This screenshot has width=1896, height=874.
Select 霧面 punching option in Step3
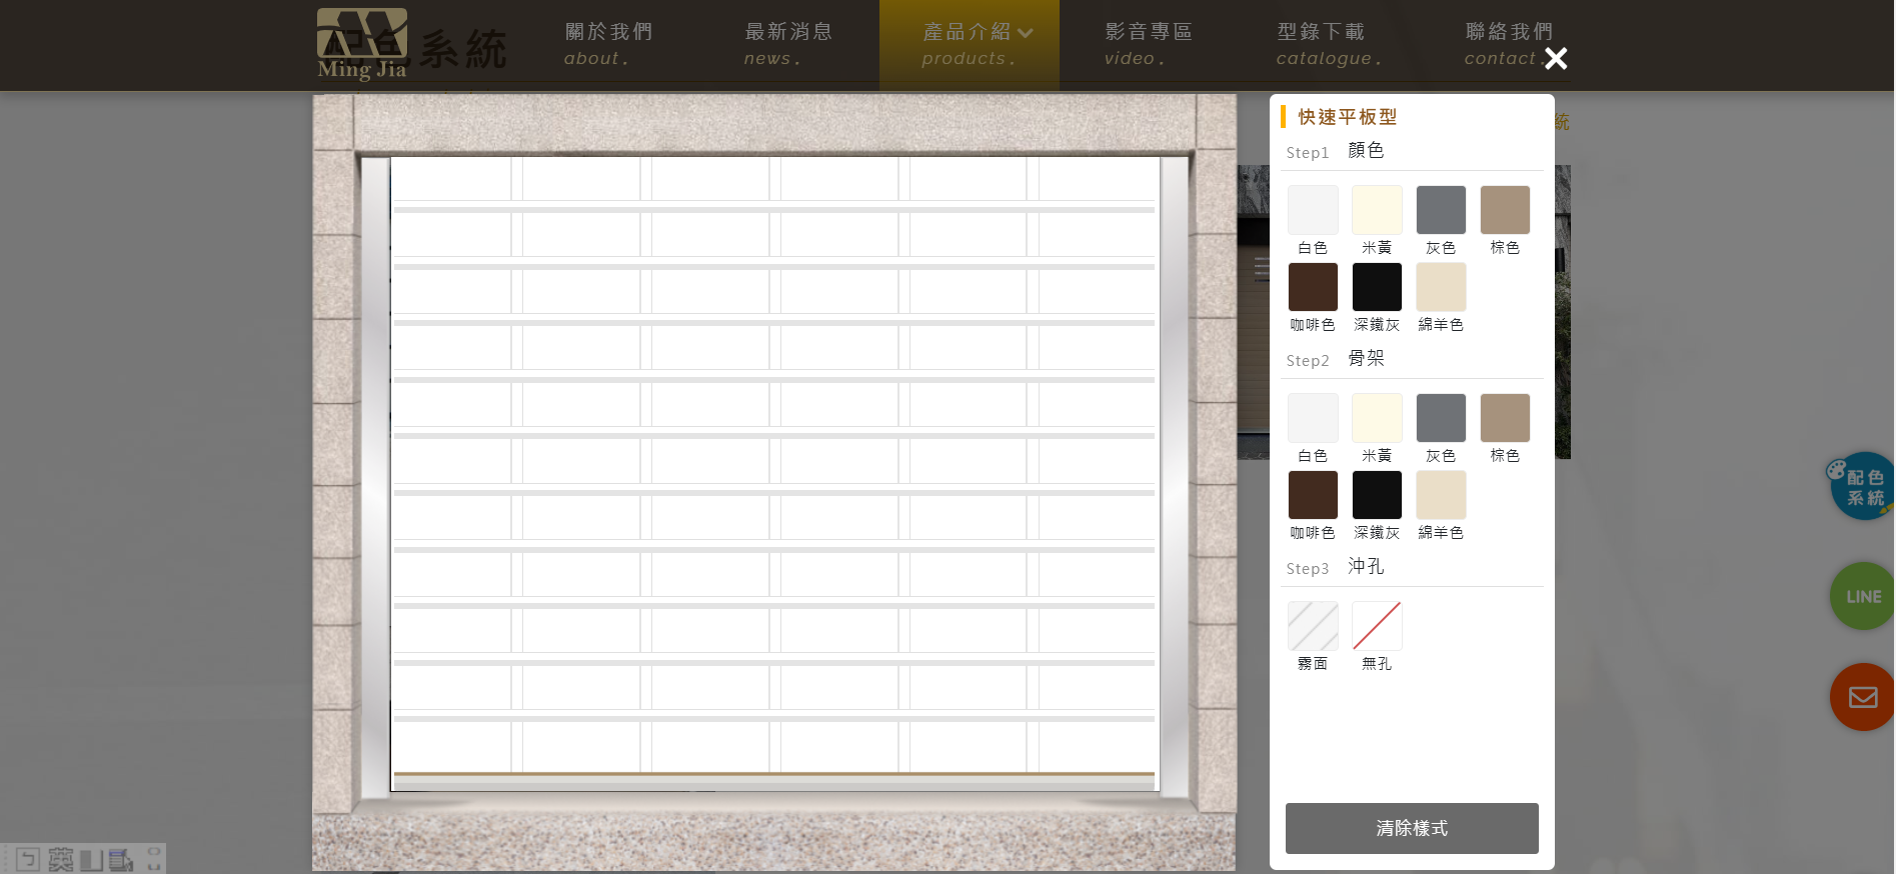1312,626
